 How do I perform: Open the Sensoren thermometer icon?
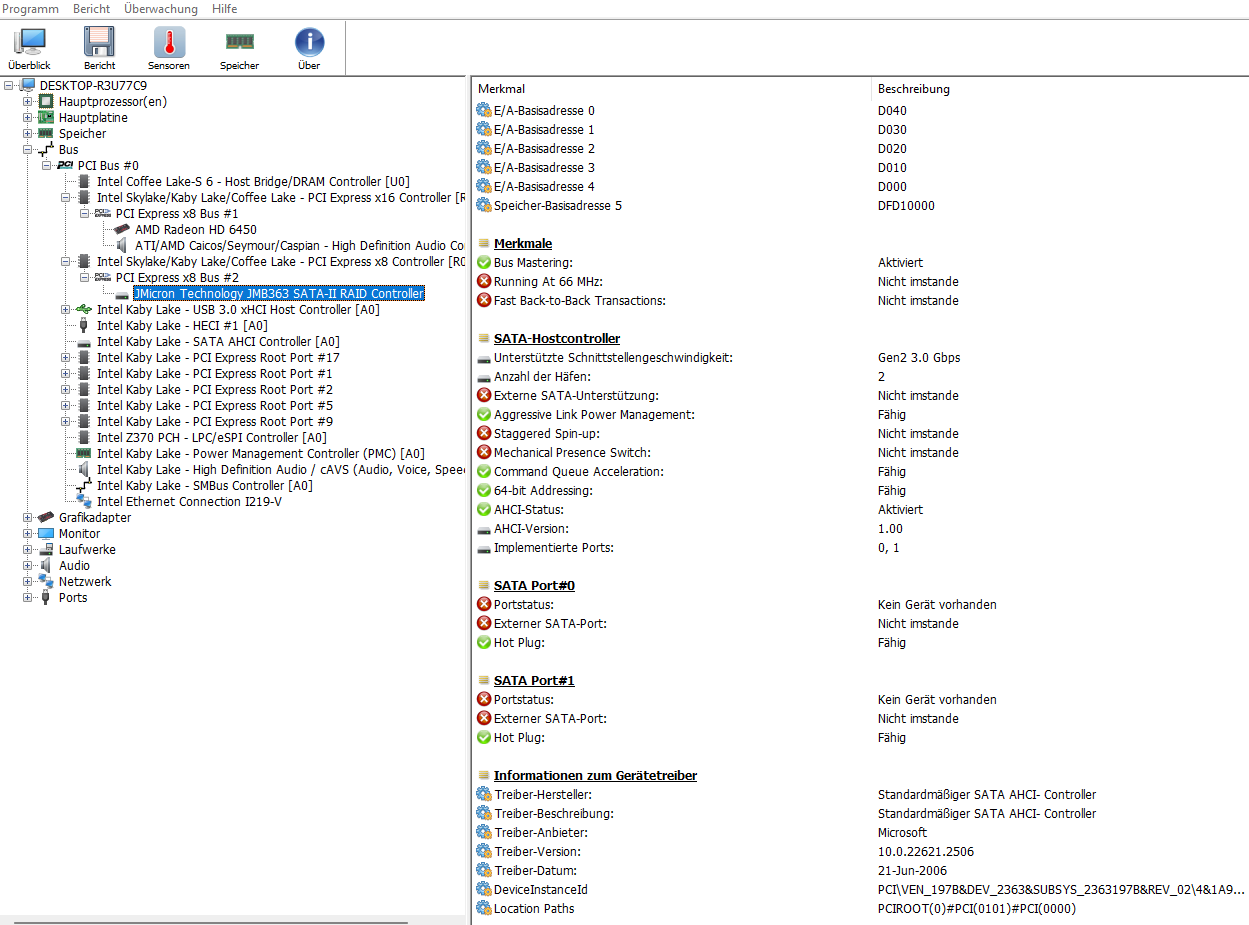169,41
